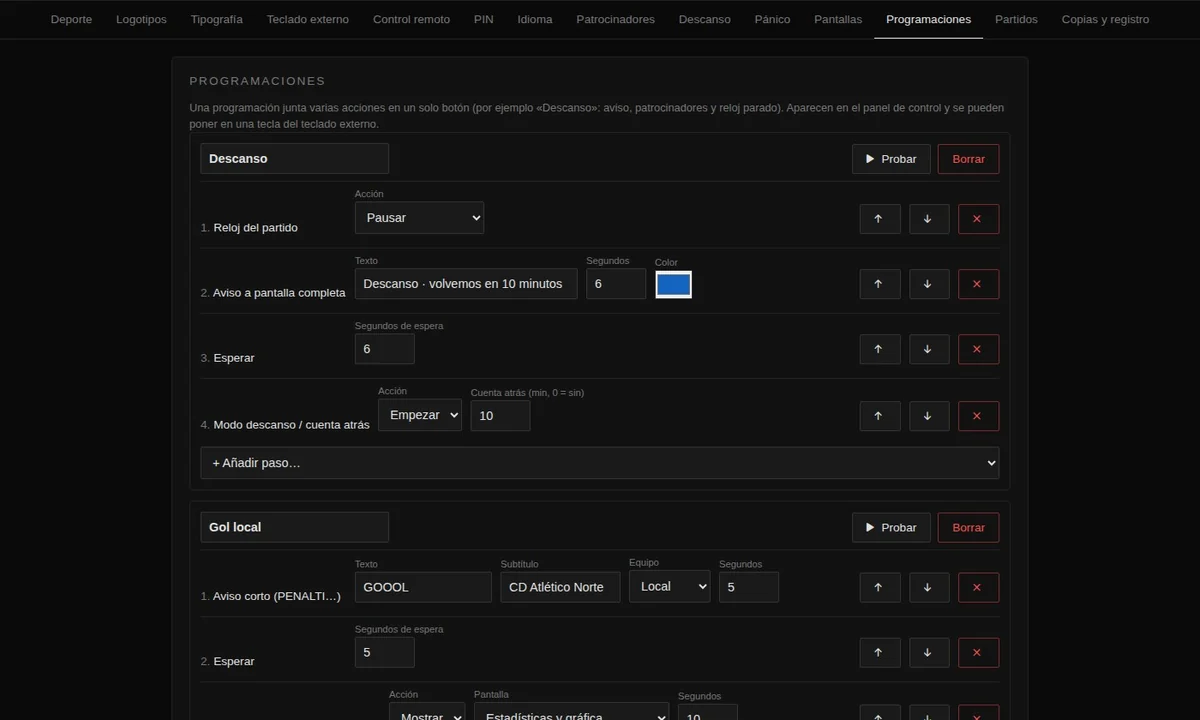Edit the Subtítulo field CD Atlético Norte
Image resolution: width=1200 pixels, height=720 pixels.
pos(560,587)
